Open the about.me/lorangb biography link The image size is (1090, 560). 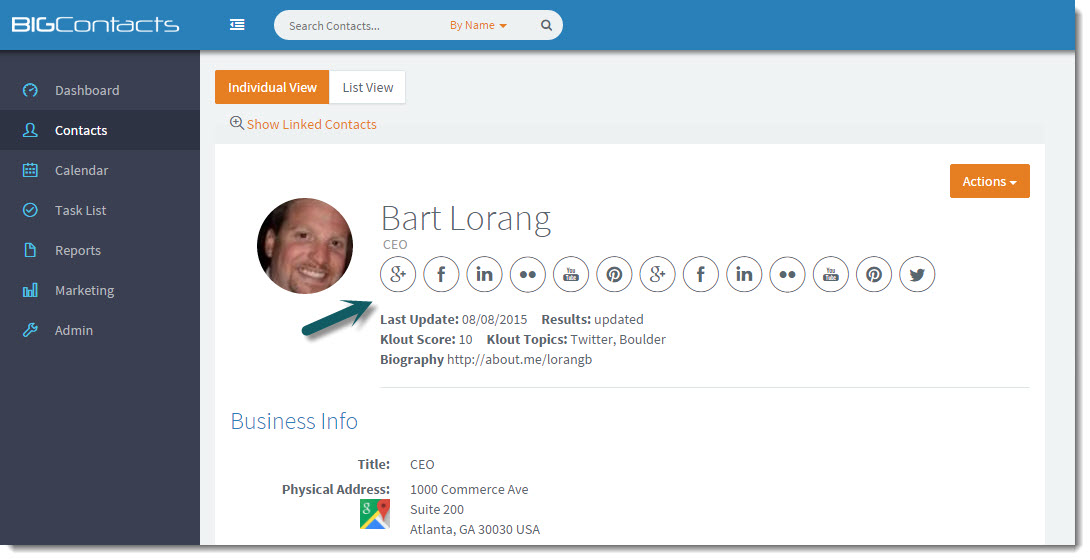pyautogui.click(x=519, y=359)
